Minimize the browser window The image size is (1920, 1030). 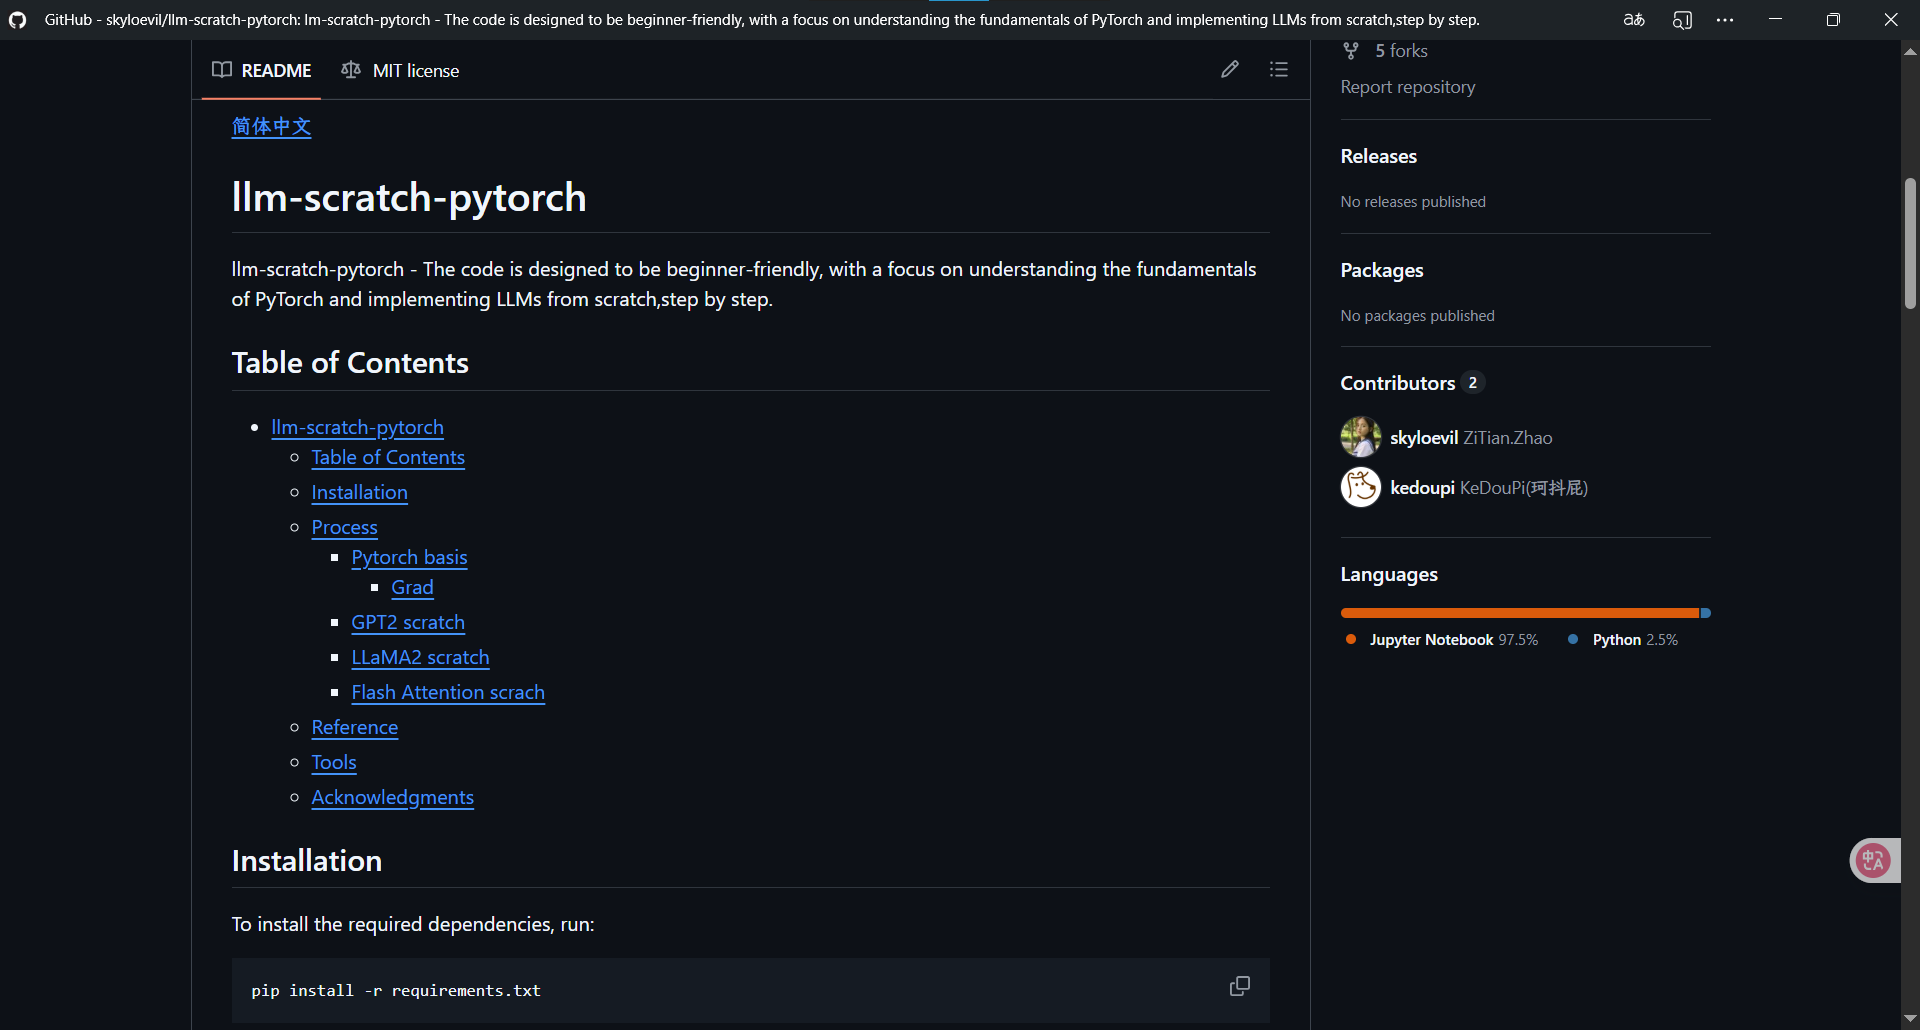[1775, 20]
